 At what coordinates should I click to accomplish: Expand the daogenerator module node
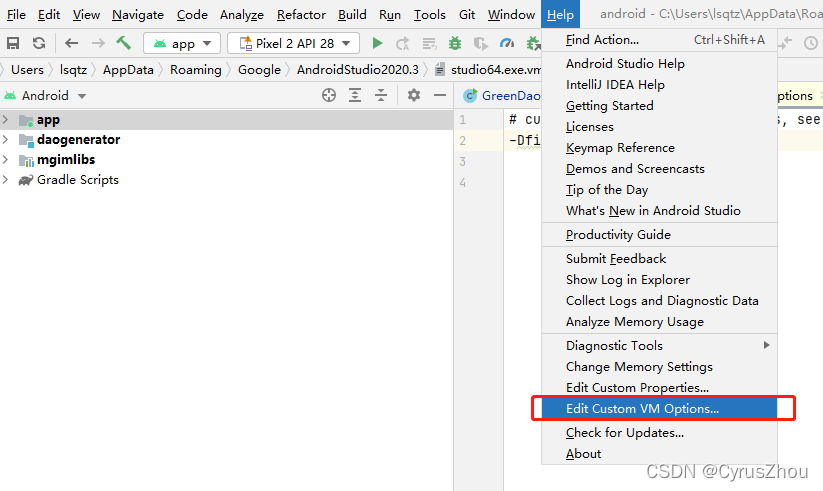[5, 140]
